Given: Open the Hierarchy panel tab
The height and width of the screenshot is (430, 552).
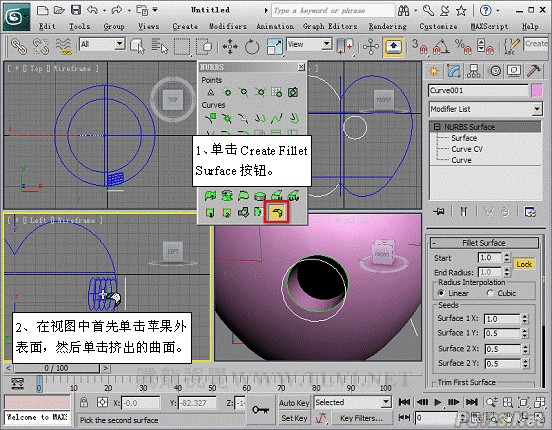Looking at the screenshot, I should (x=473, y=71).
